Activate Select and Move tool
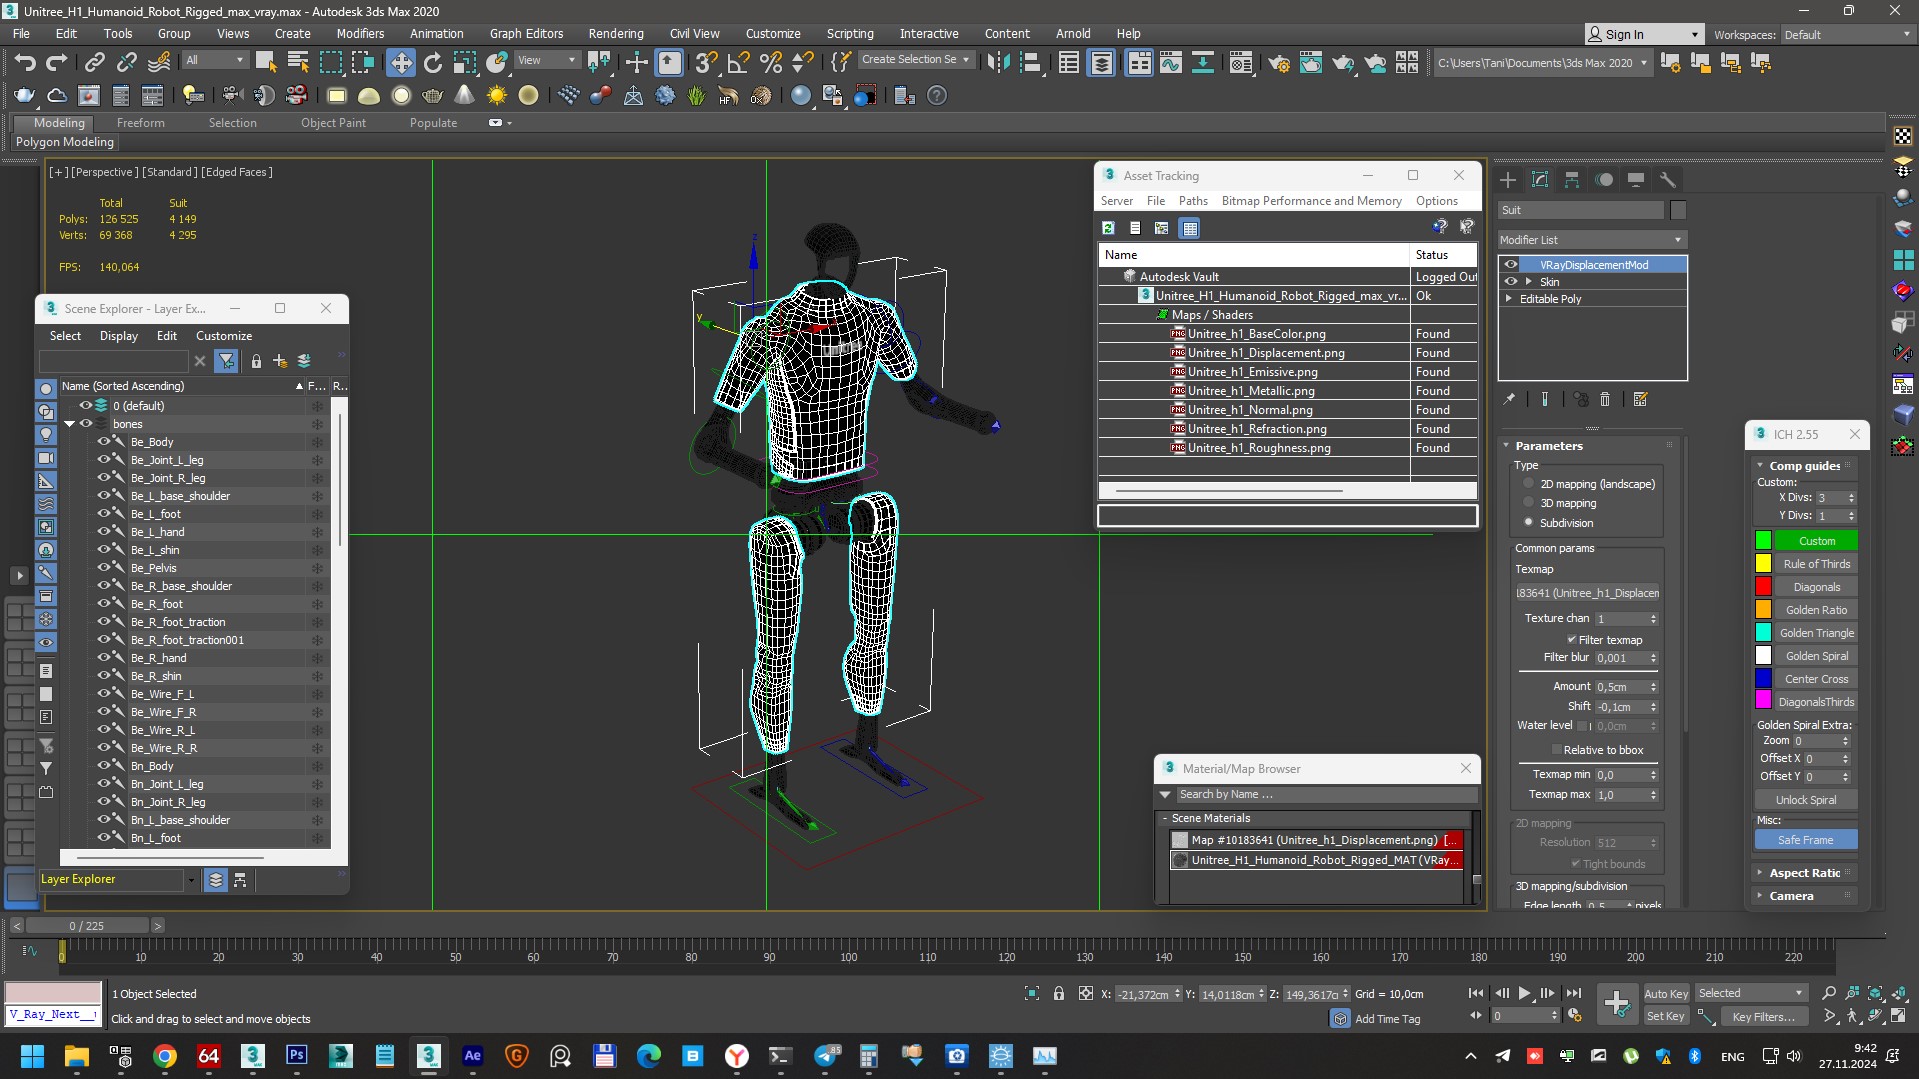Viewport: 1919px width, 1079px height. (401, 62)
